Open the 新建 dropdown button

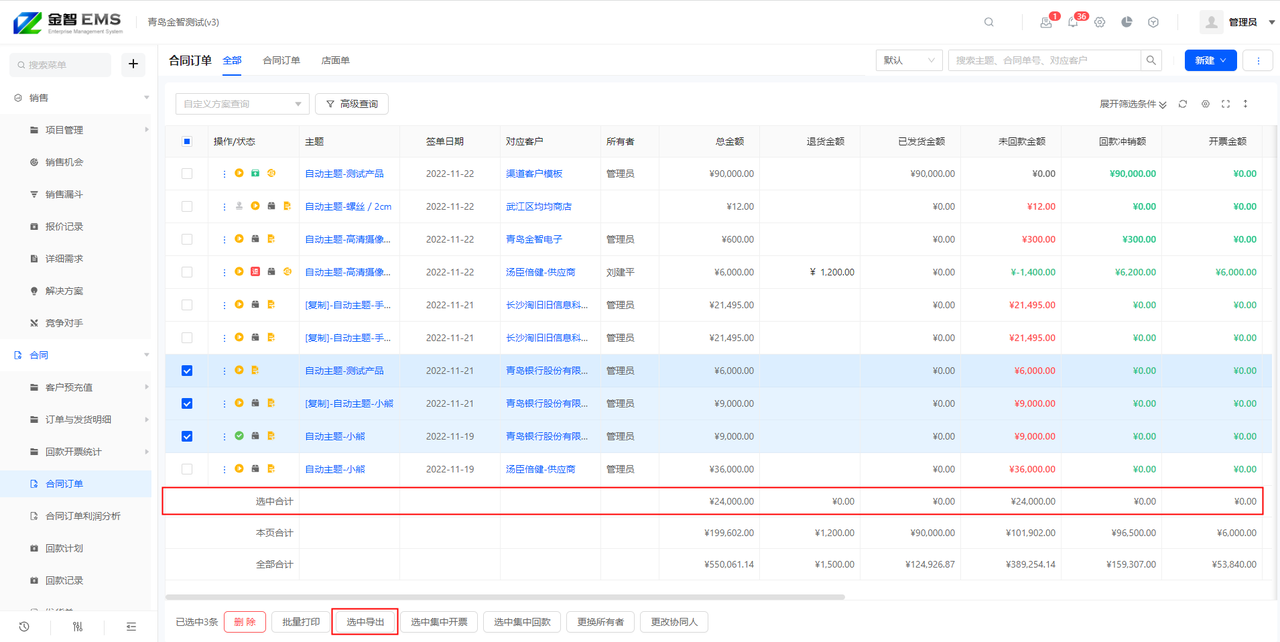pos(1210,60)
